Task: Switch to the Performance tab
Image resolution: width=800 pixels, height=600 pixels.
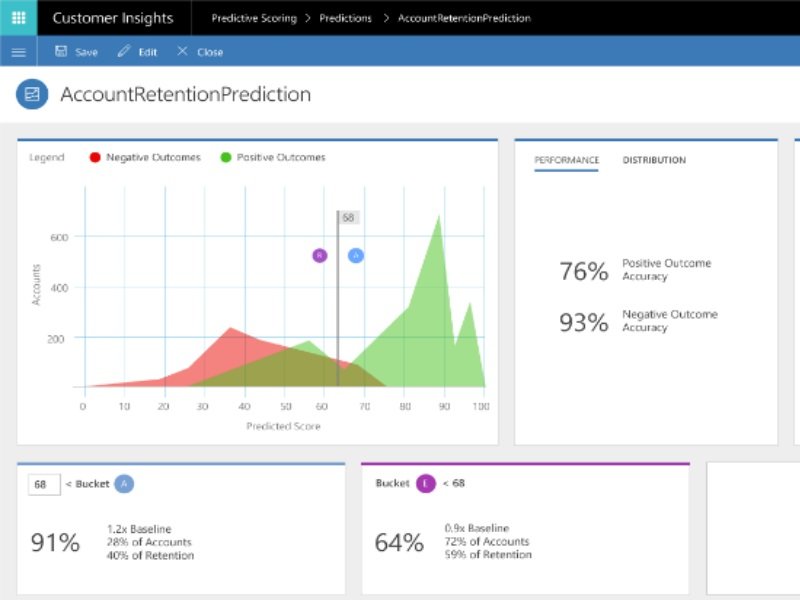Action: (x=566, y=160)
